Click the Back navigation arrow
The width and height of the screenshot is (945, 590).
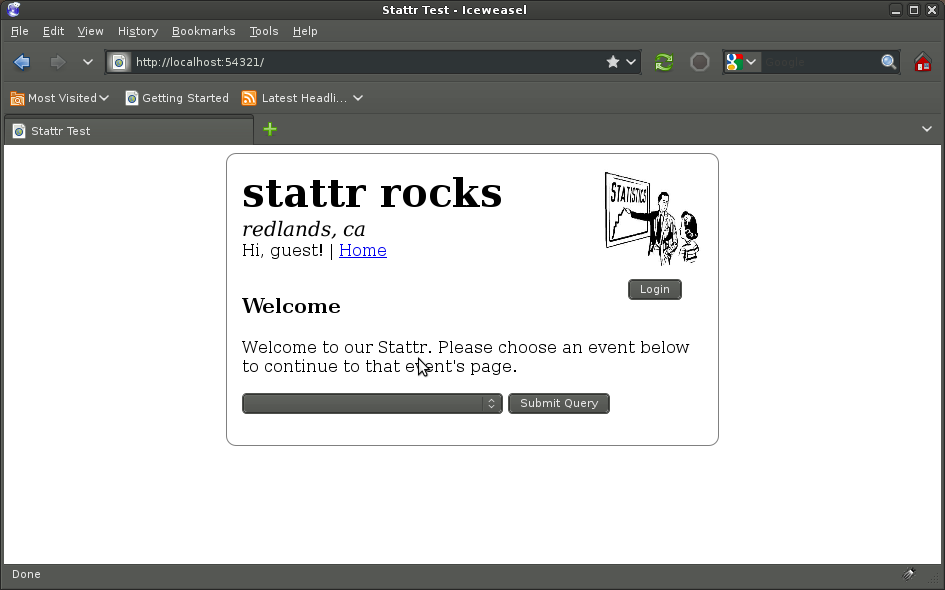tap(21, 61)
